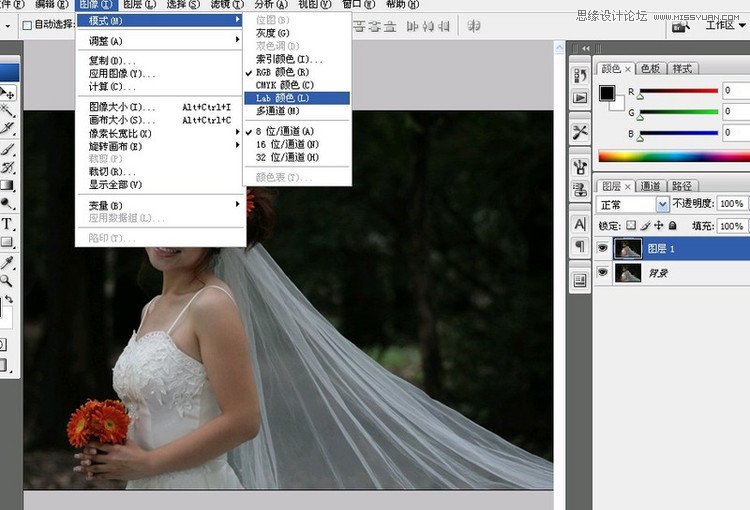Open the Actions panel play icon

pyautogui.click(x=580, y=98)
